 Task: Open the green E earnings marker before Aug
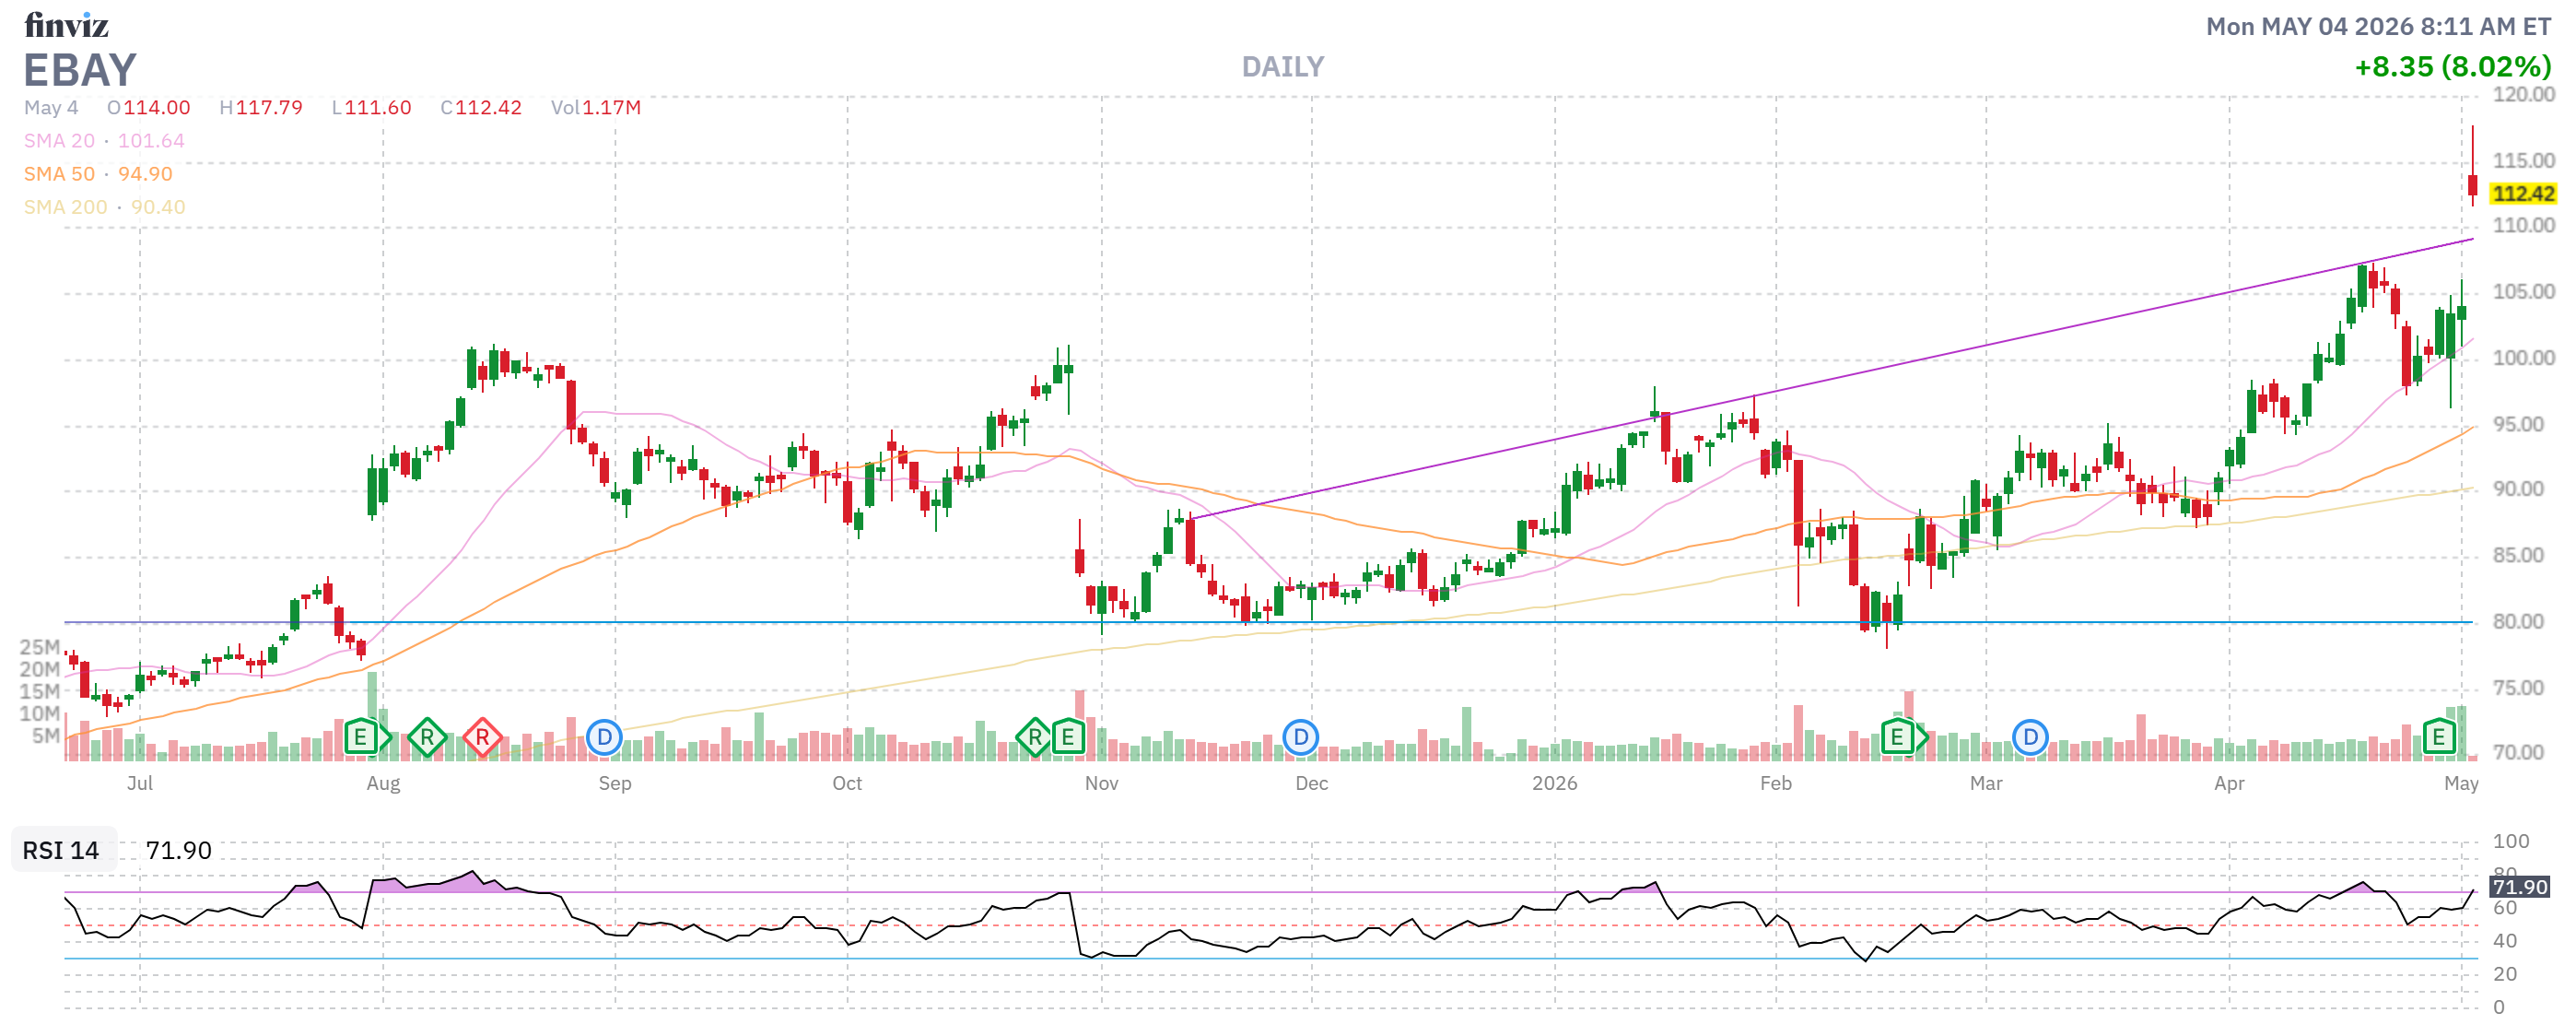pos(362,738)
